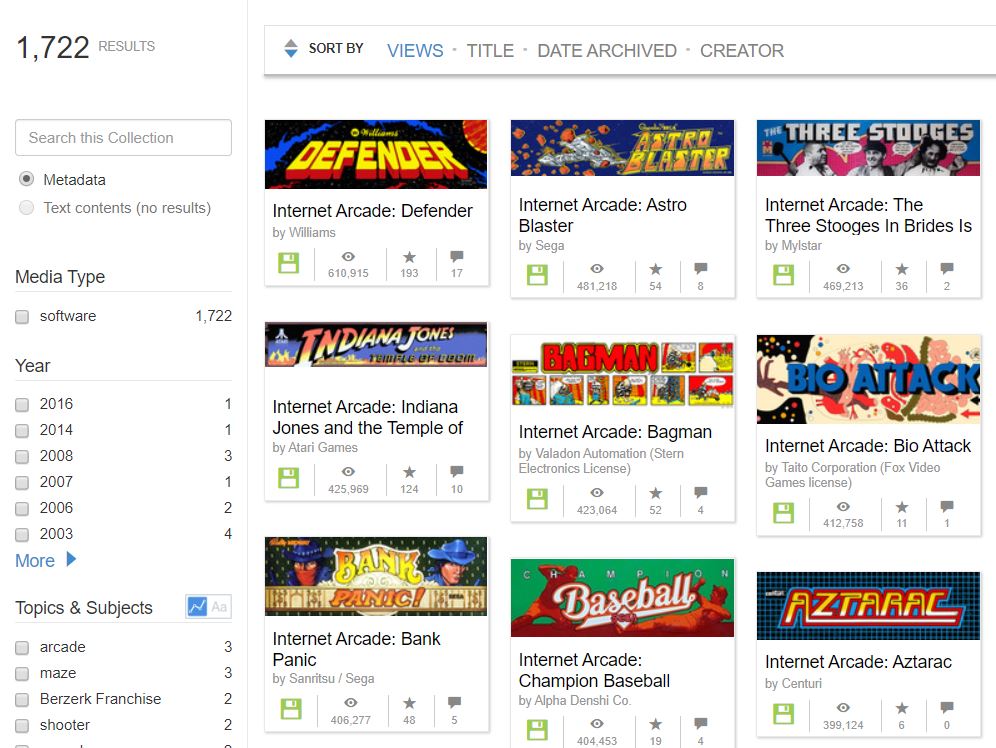Click the comment bubble on Three Stooges card
Viewport: 996px width, 748px height.
[947, 269]
